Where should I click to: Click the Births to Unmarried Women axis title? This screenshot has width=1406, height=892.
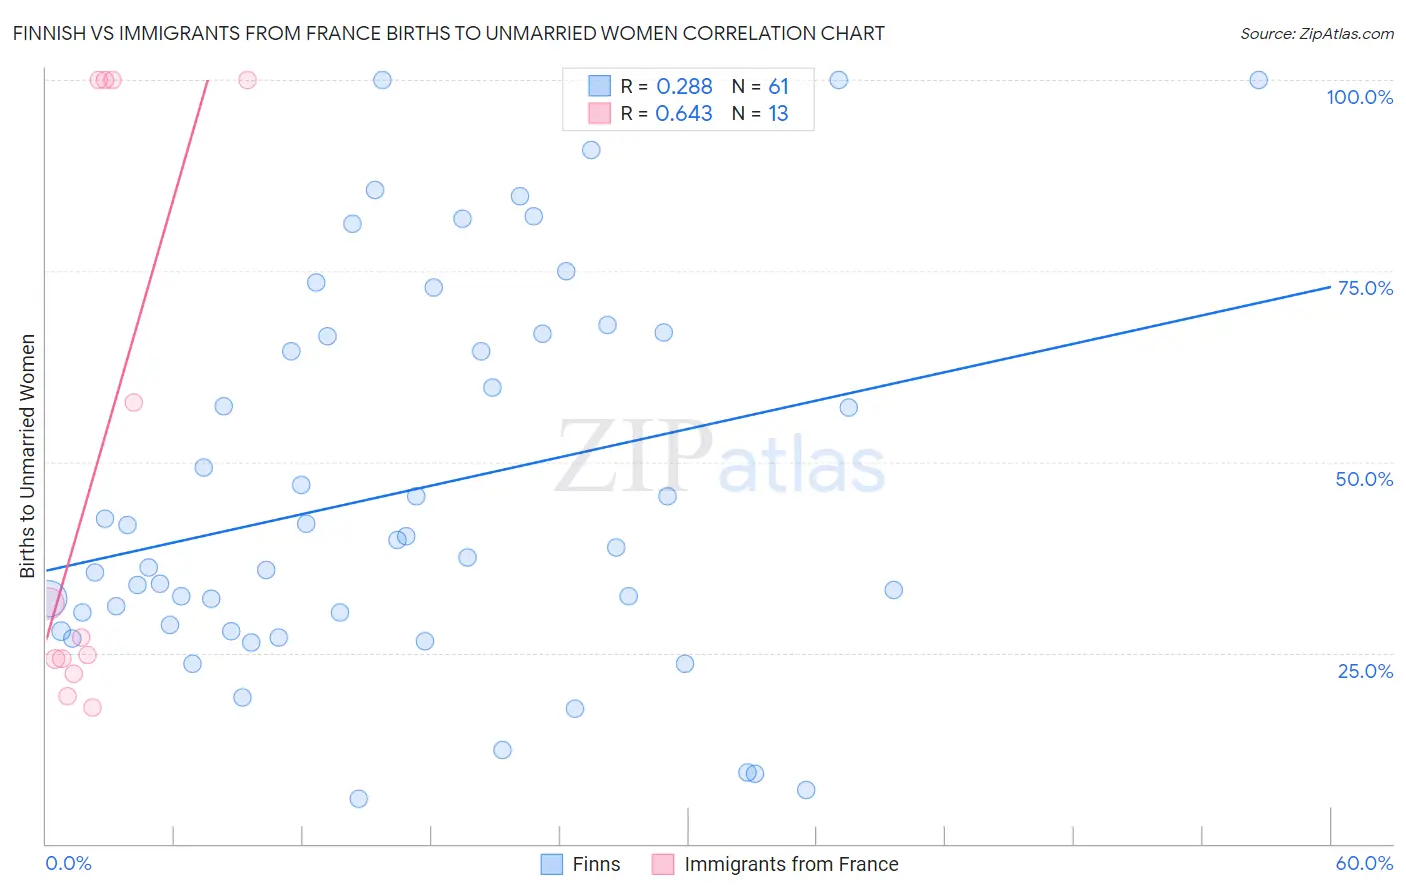tap(28, 456)
